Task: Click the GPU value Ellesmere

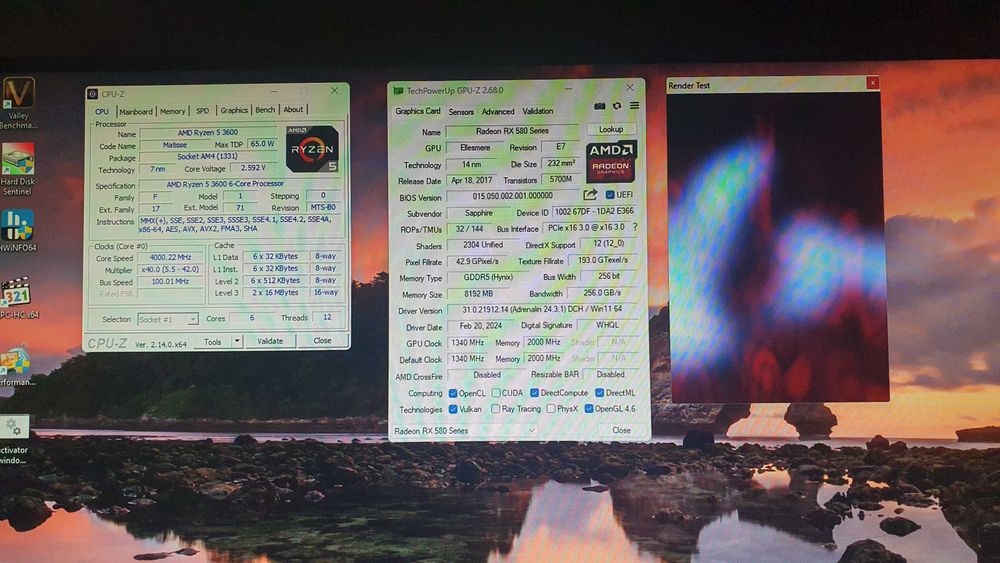Action: tap(476, 147)
